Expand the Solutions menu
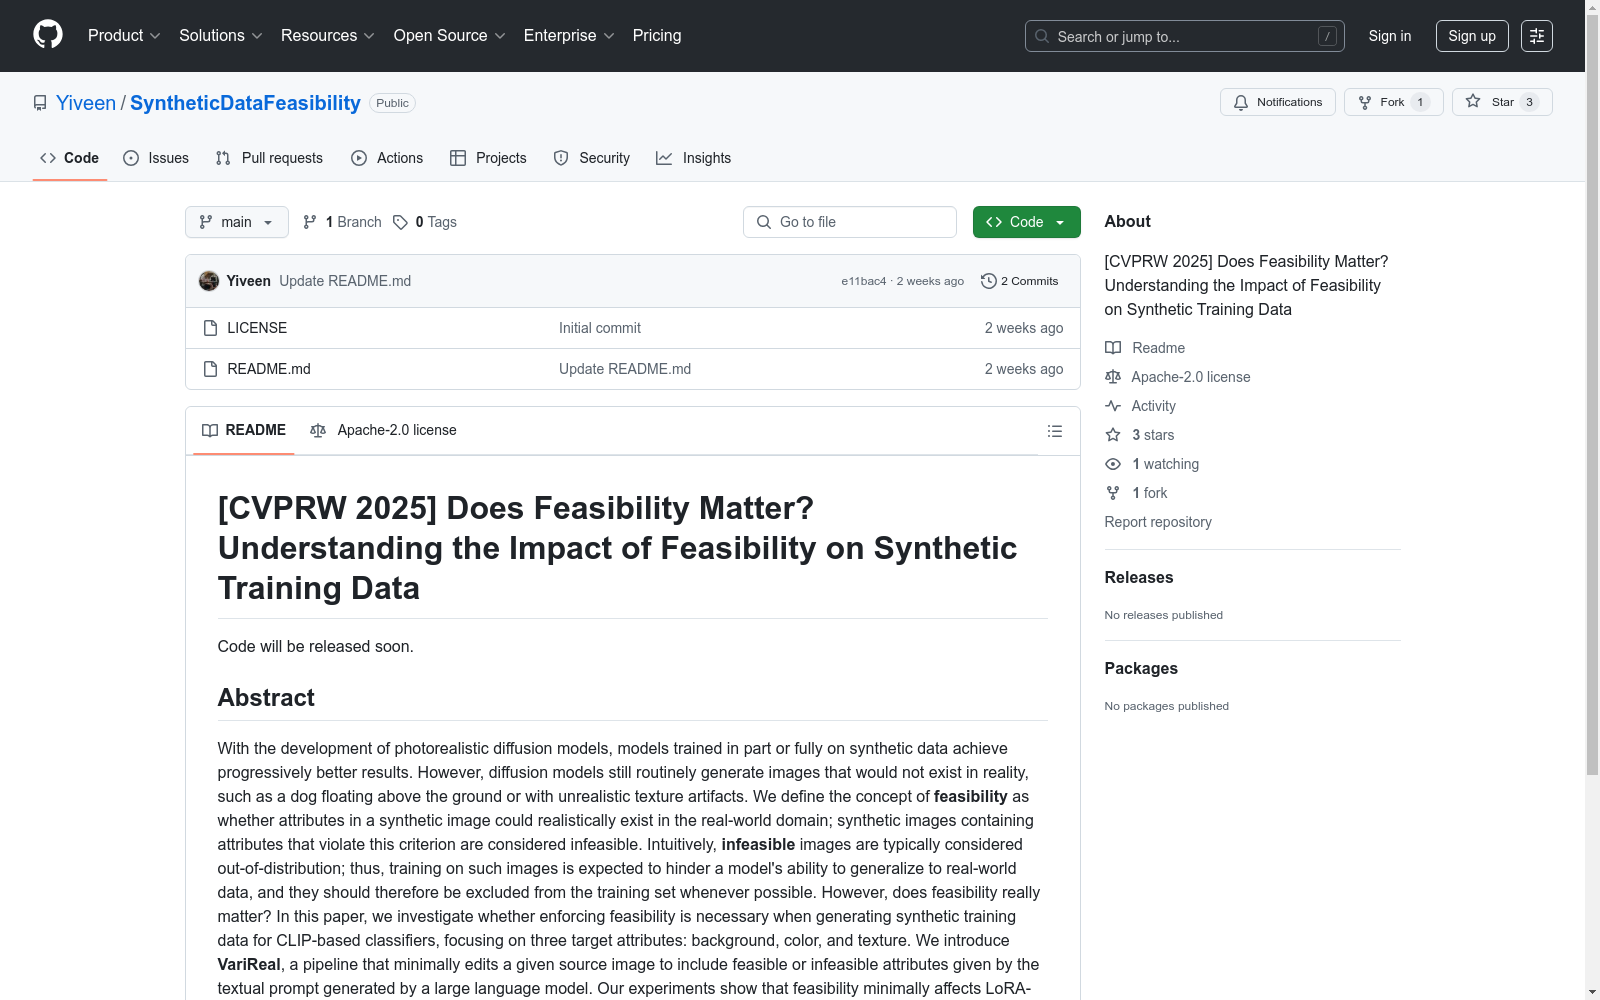The height and width of the screenshot is (1000, 1600). [x=221, y=35]
